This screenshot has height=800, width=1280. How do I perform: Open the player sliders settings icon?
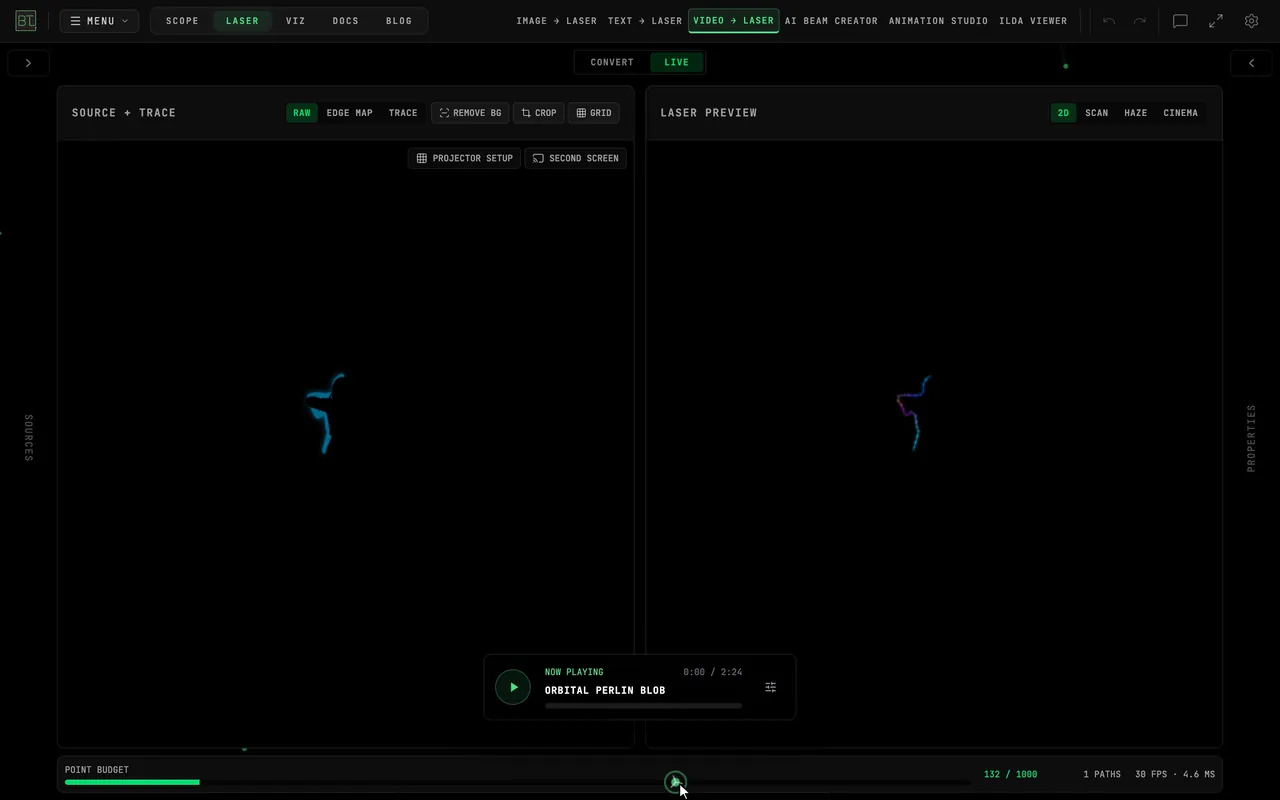coord(771,687)
